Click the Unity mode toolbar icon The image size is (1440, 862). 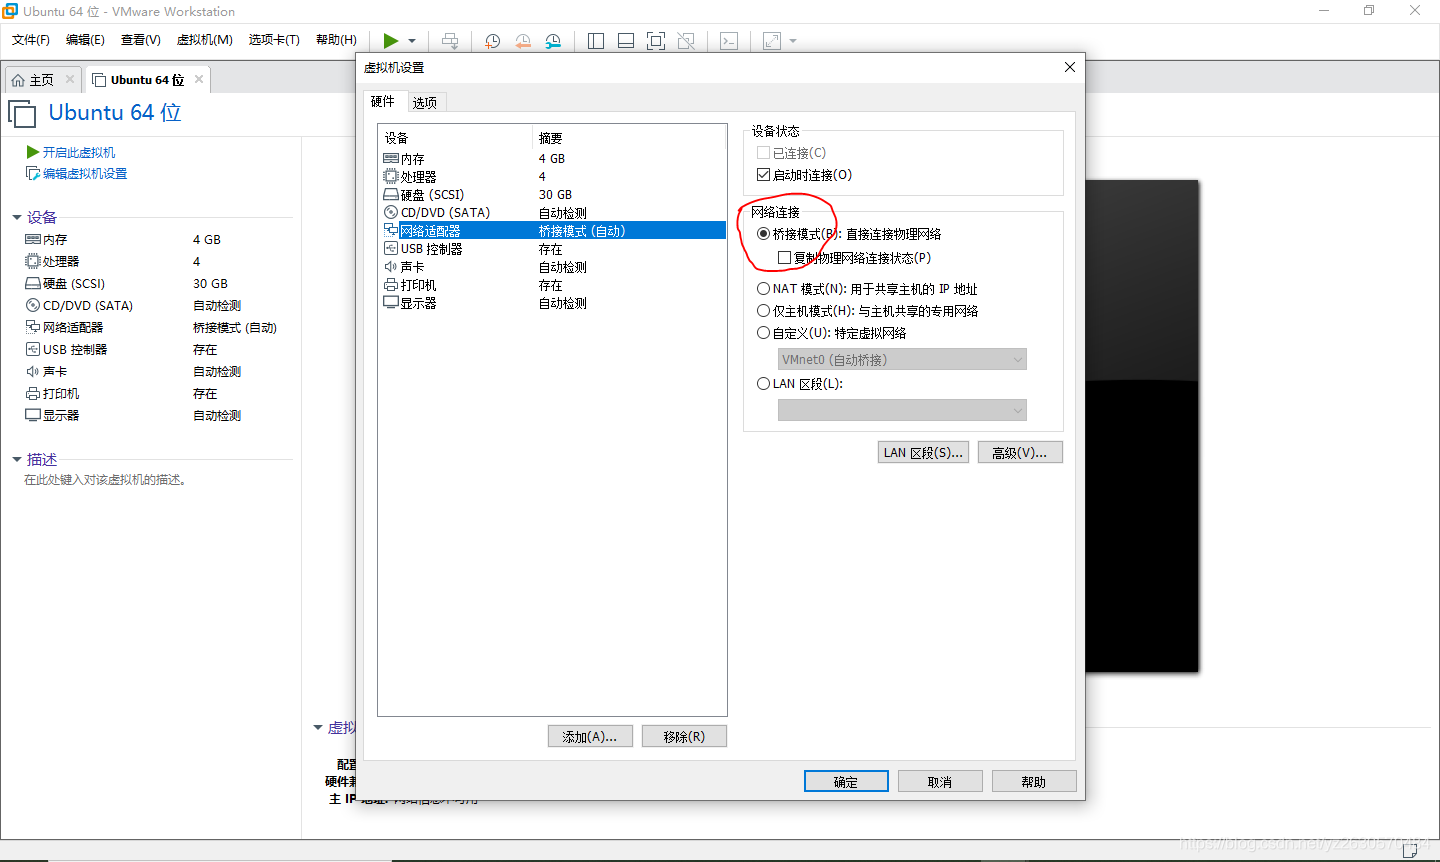(686, 41)
